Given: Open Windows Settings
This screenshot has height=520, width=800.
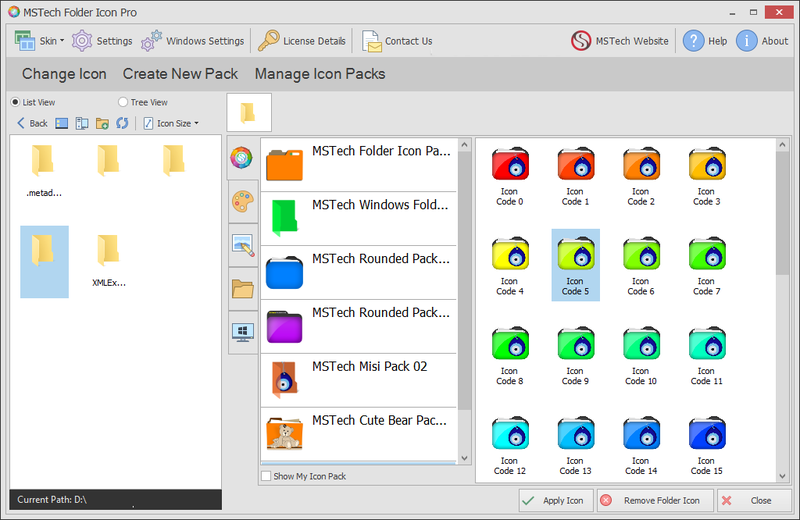Looking at the screenshot, I should coord(193,41).
